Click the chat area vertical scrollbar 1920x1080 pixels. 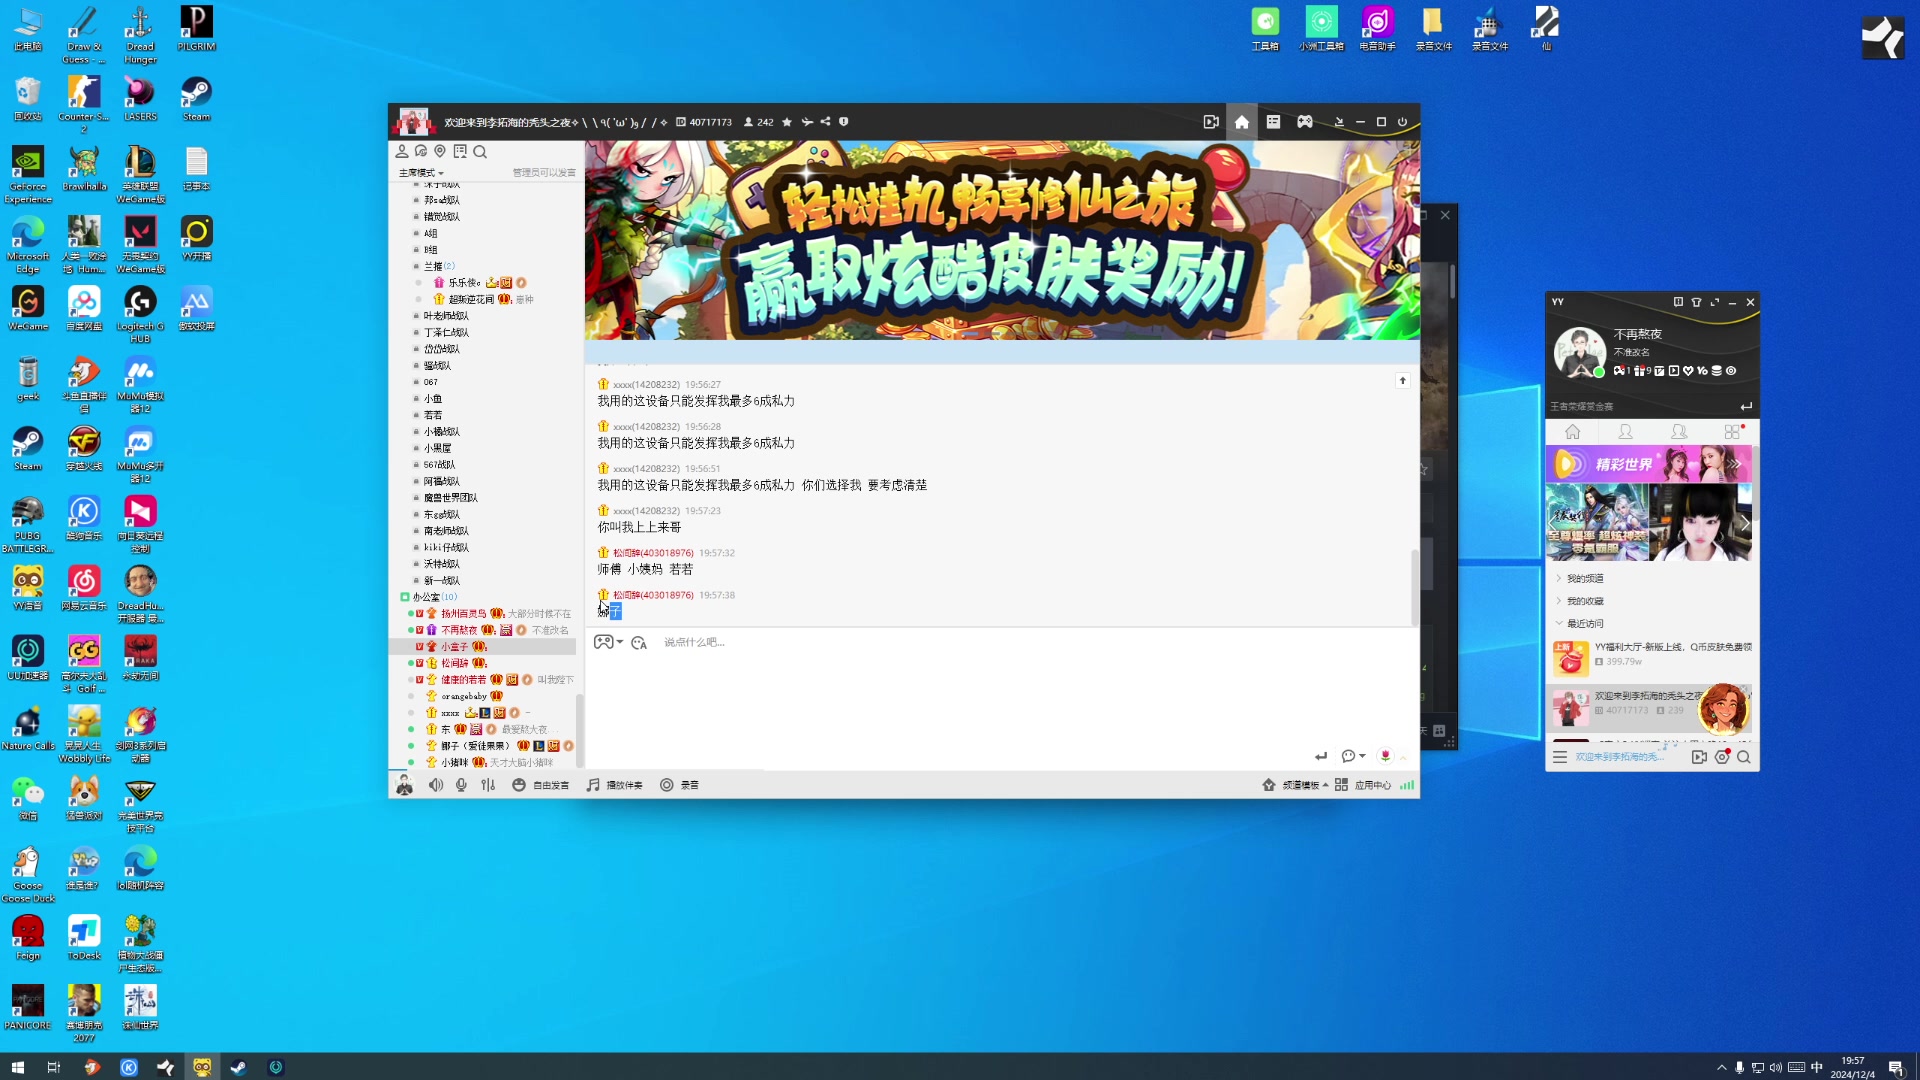tap(1414, 586)
